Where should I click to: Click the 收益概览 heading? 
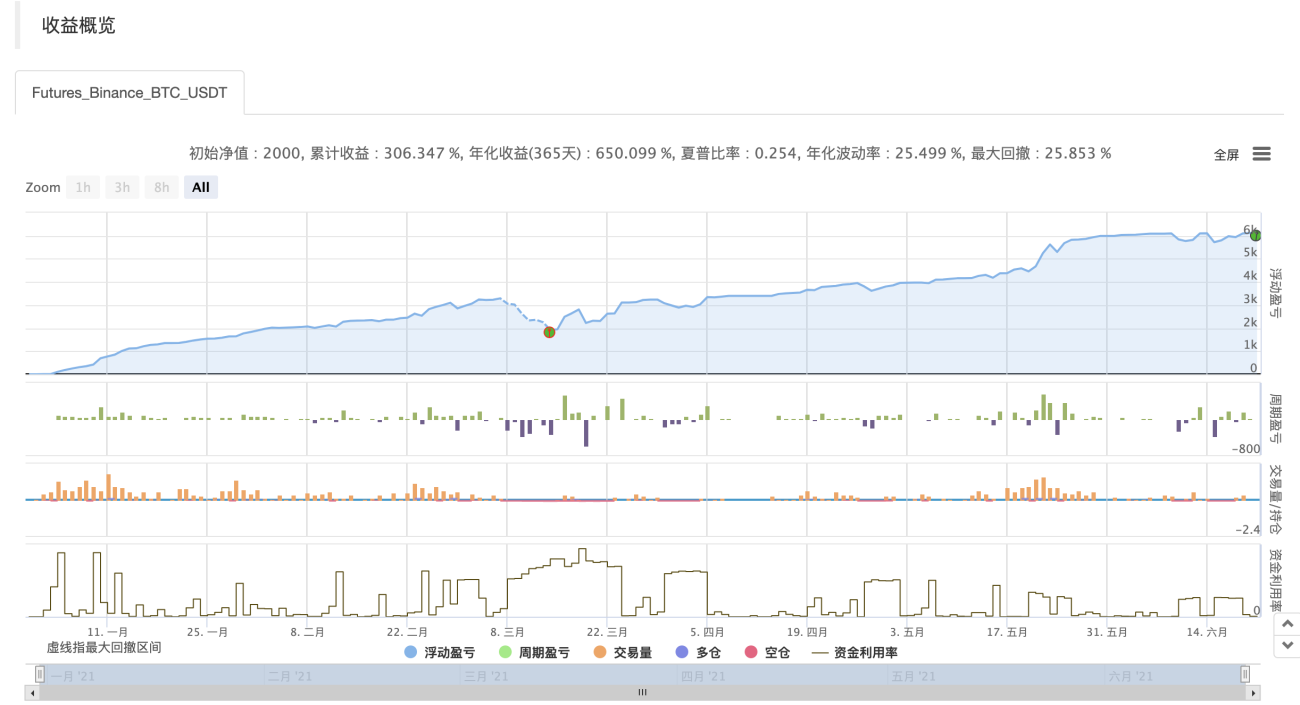tap(79, 26)
